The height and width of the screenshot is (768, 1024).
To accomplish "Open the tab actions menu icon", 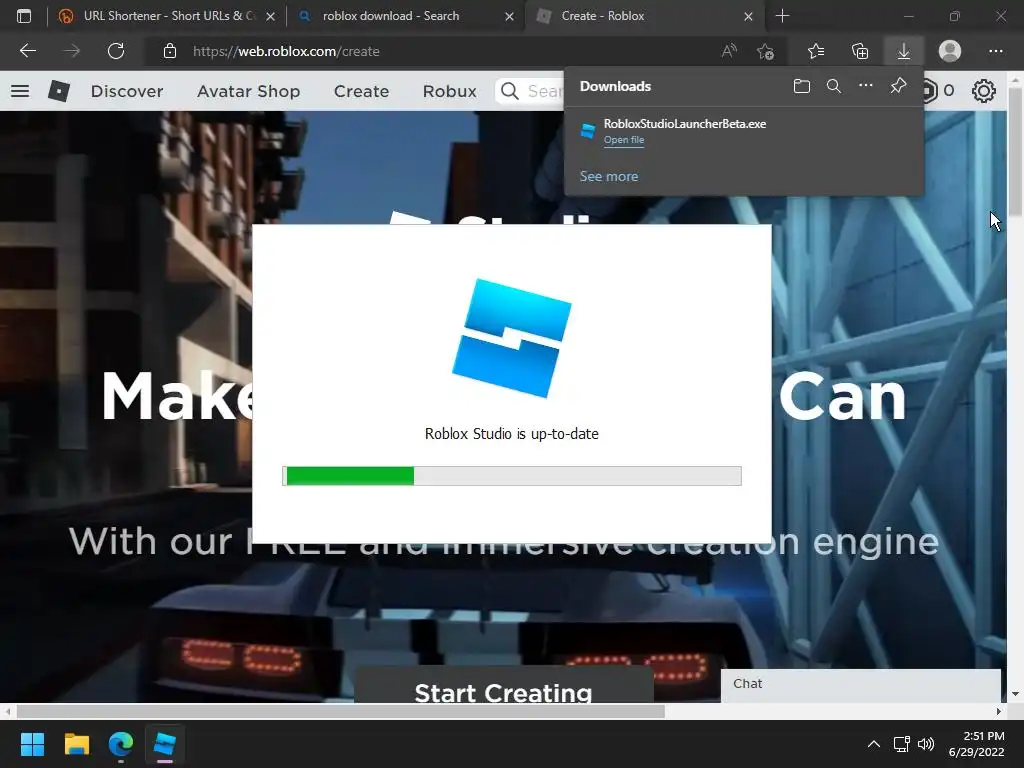I will click(x=24, y=16).
